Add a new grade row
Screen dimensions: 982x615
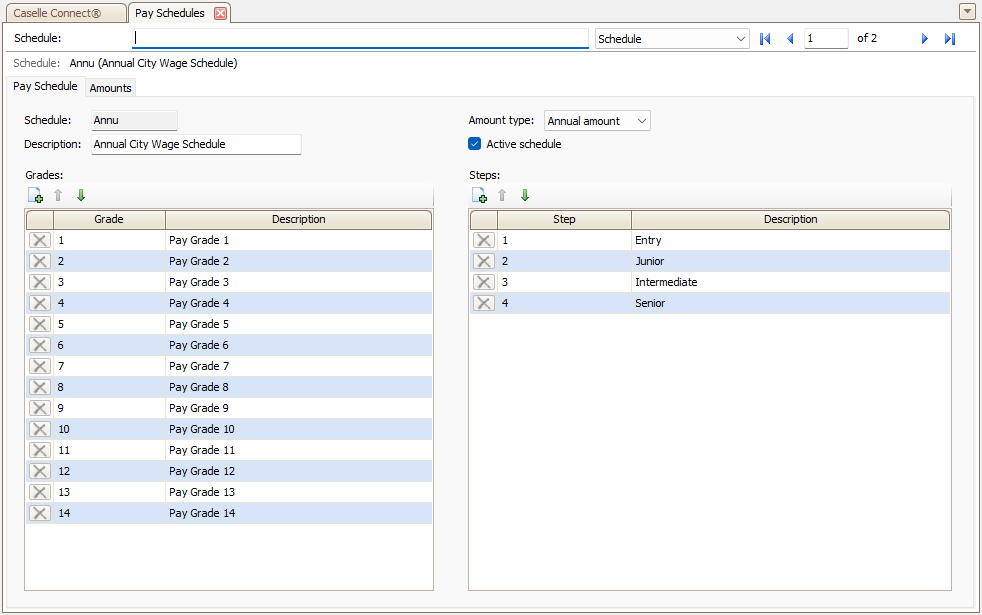pyautogui.click(x=36, y=195)
